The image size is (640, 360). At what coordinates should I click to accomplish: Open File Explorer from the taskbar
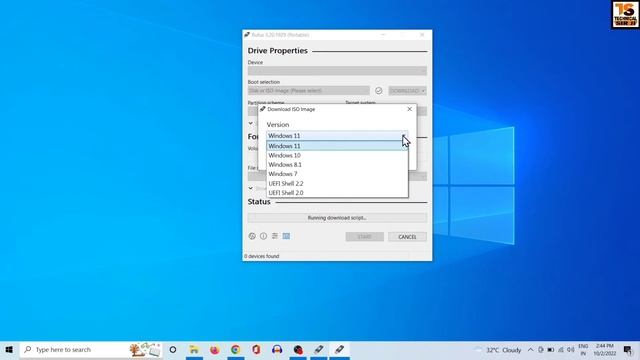click(194, 350)
